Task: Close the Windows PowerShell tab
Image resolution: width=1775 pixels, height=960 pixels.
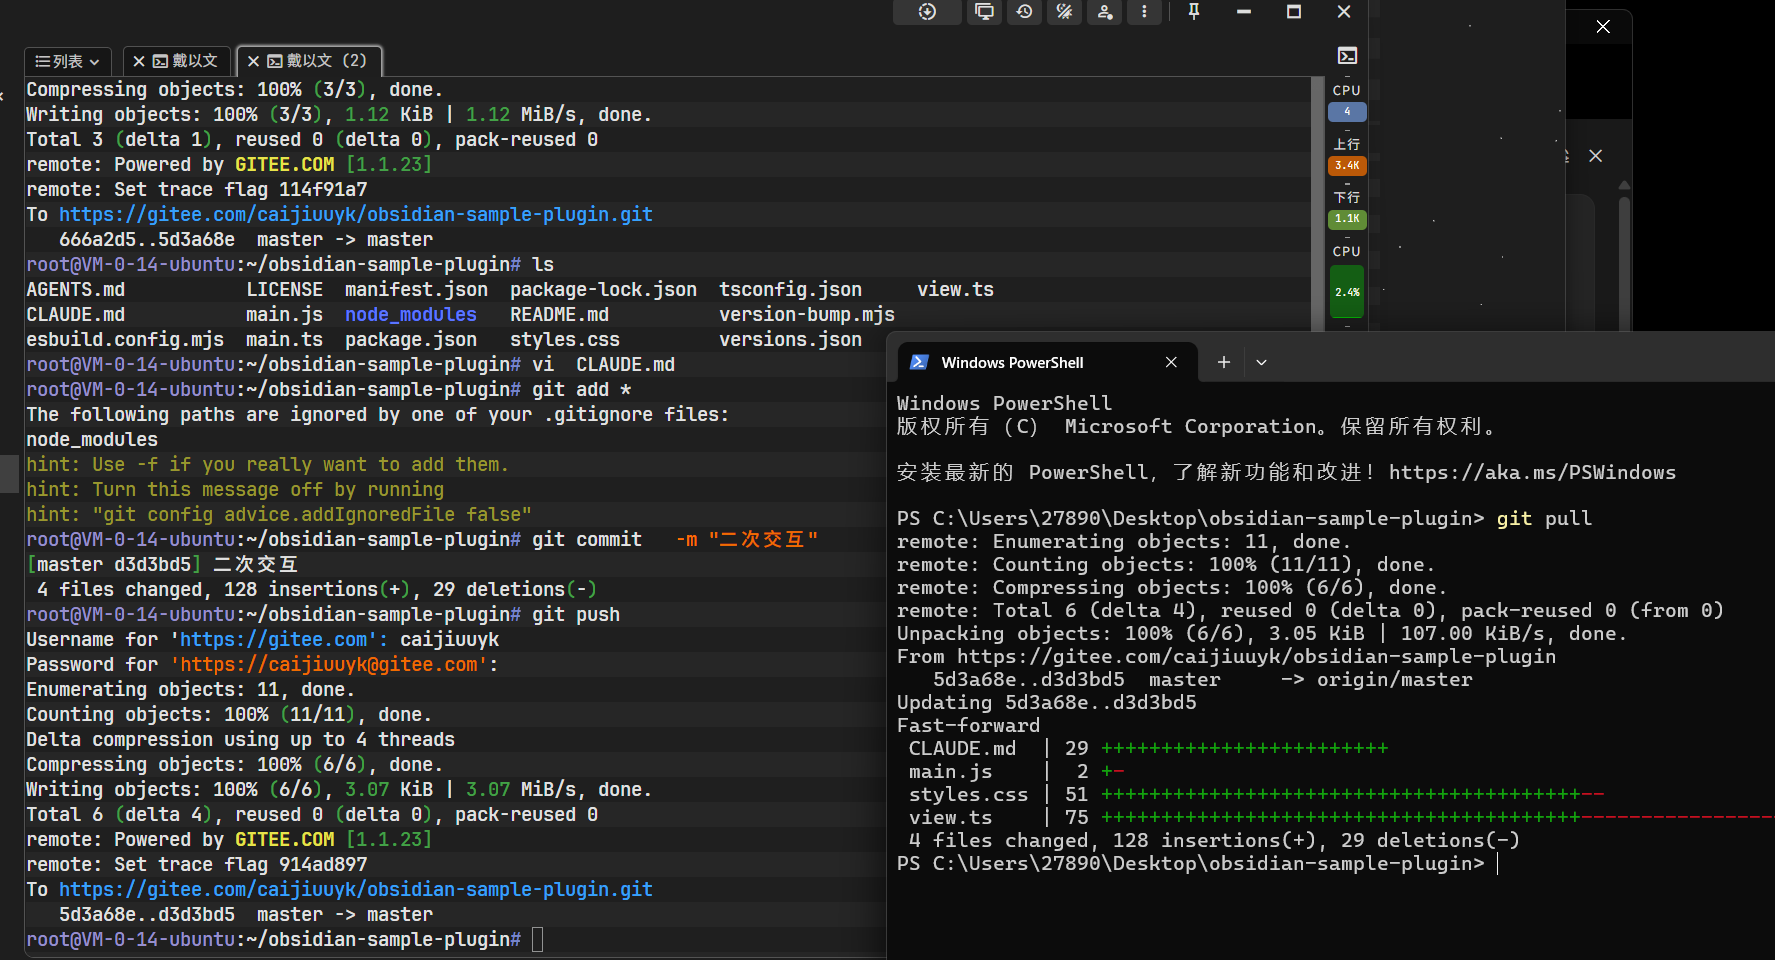Action: [1171, 363]
